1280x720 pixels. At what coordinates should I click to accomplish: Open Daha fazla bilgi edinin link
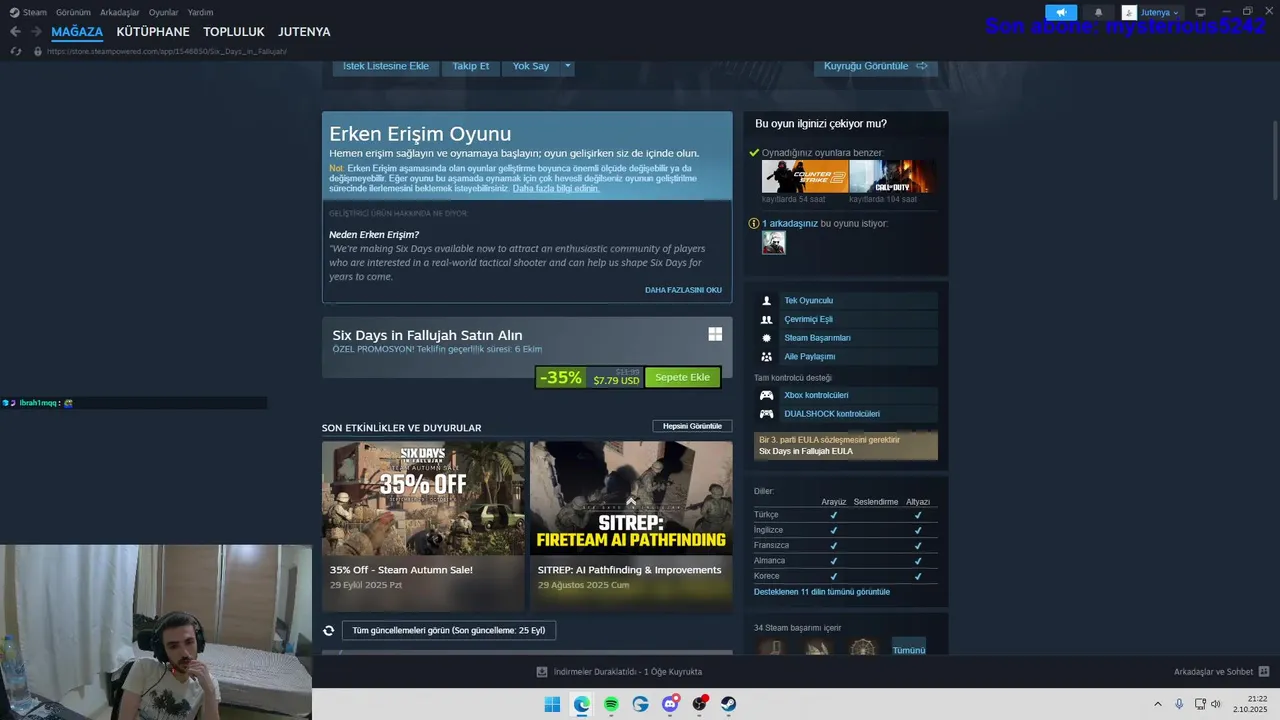tap(556, 188)
